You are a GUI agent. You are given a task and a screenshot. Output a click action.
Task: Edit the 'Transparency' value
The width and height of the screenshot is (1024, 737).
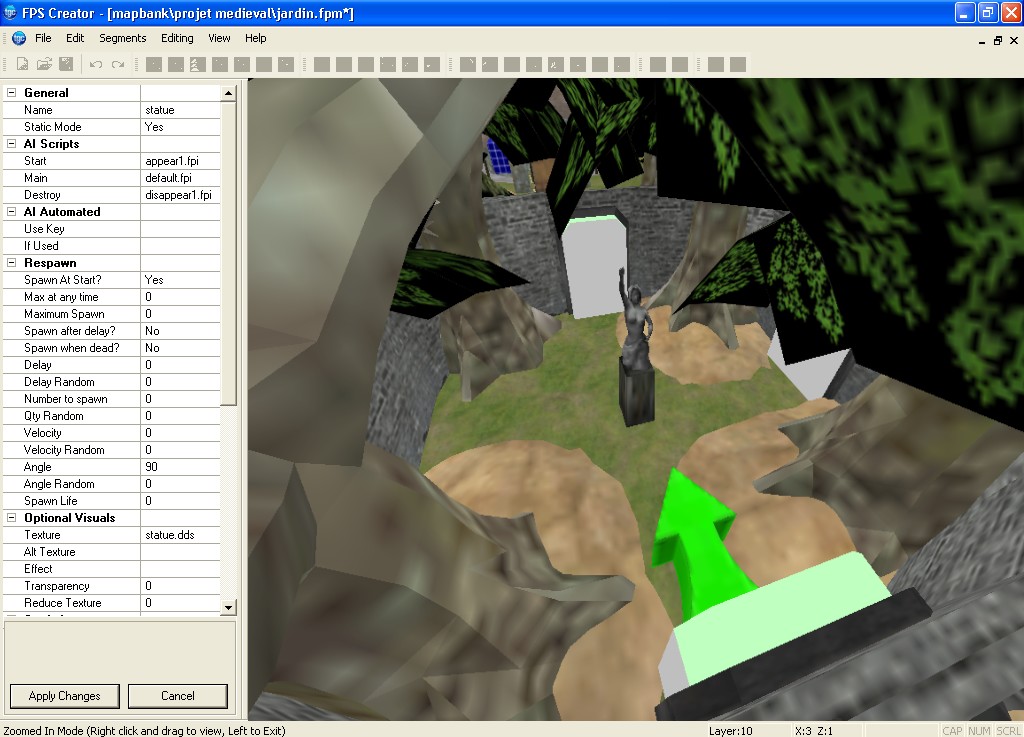coord(180,586)
